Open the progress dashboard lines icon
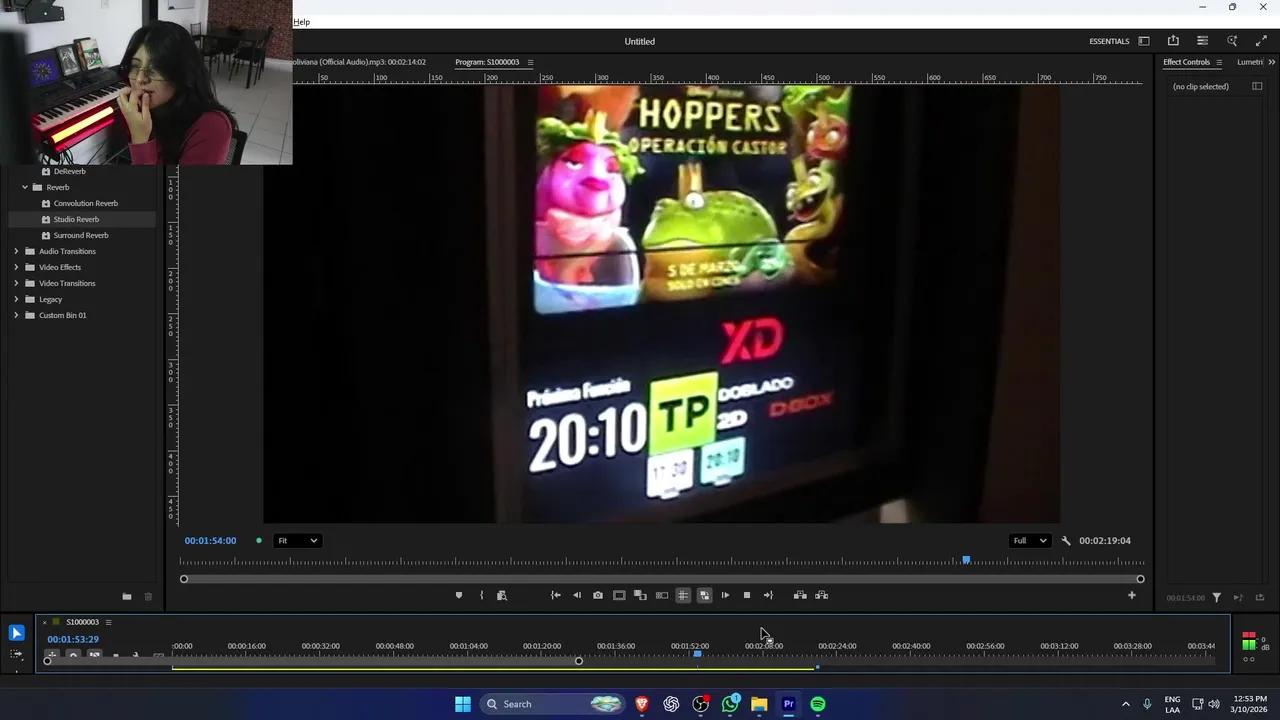This screenshot has height=720, width=1280. [1202, 41]
